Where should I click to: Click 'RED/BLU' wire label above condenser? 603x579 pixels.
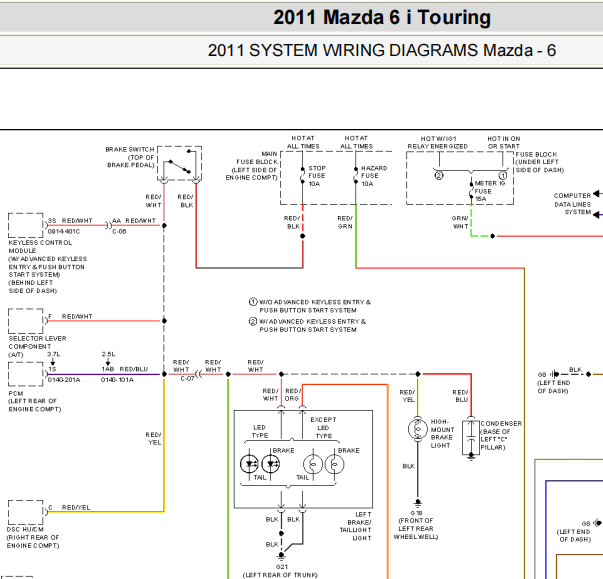tap(460, 396)
